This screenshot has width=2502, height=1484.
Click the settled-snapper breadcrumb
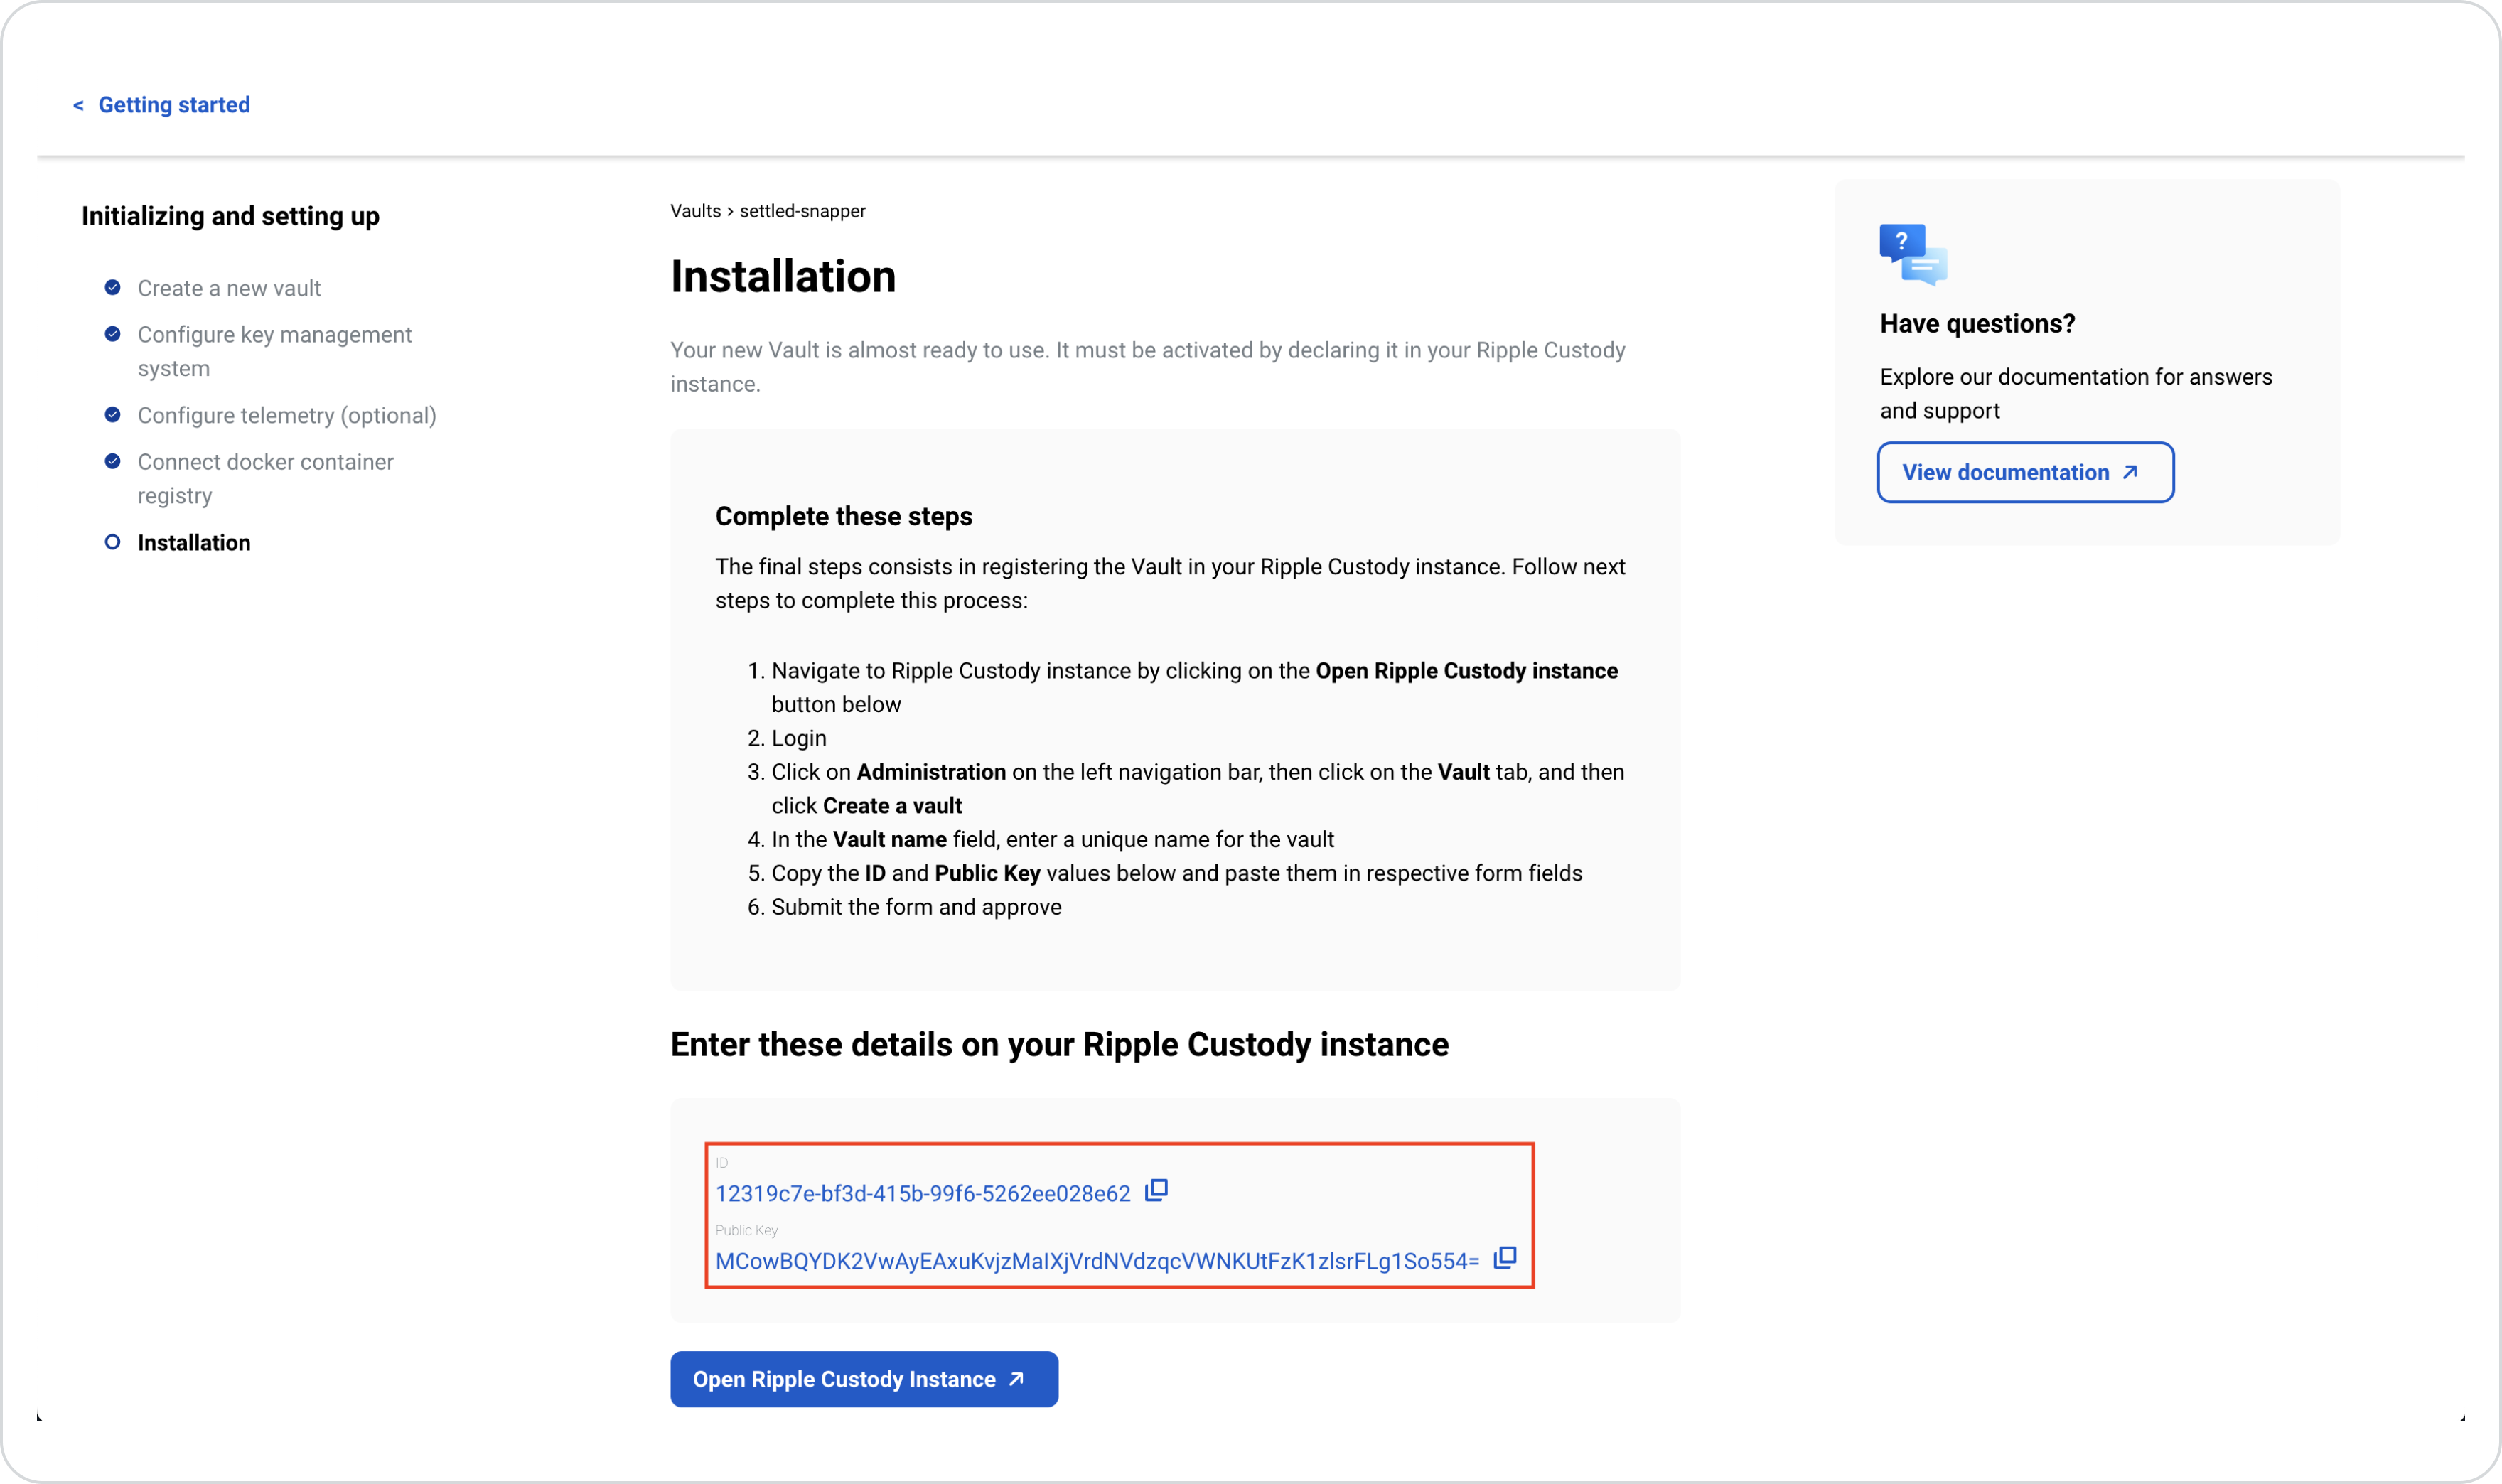point(802,211)
